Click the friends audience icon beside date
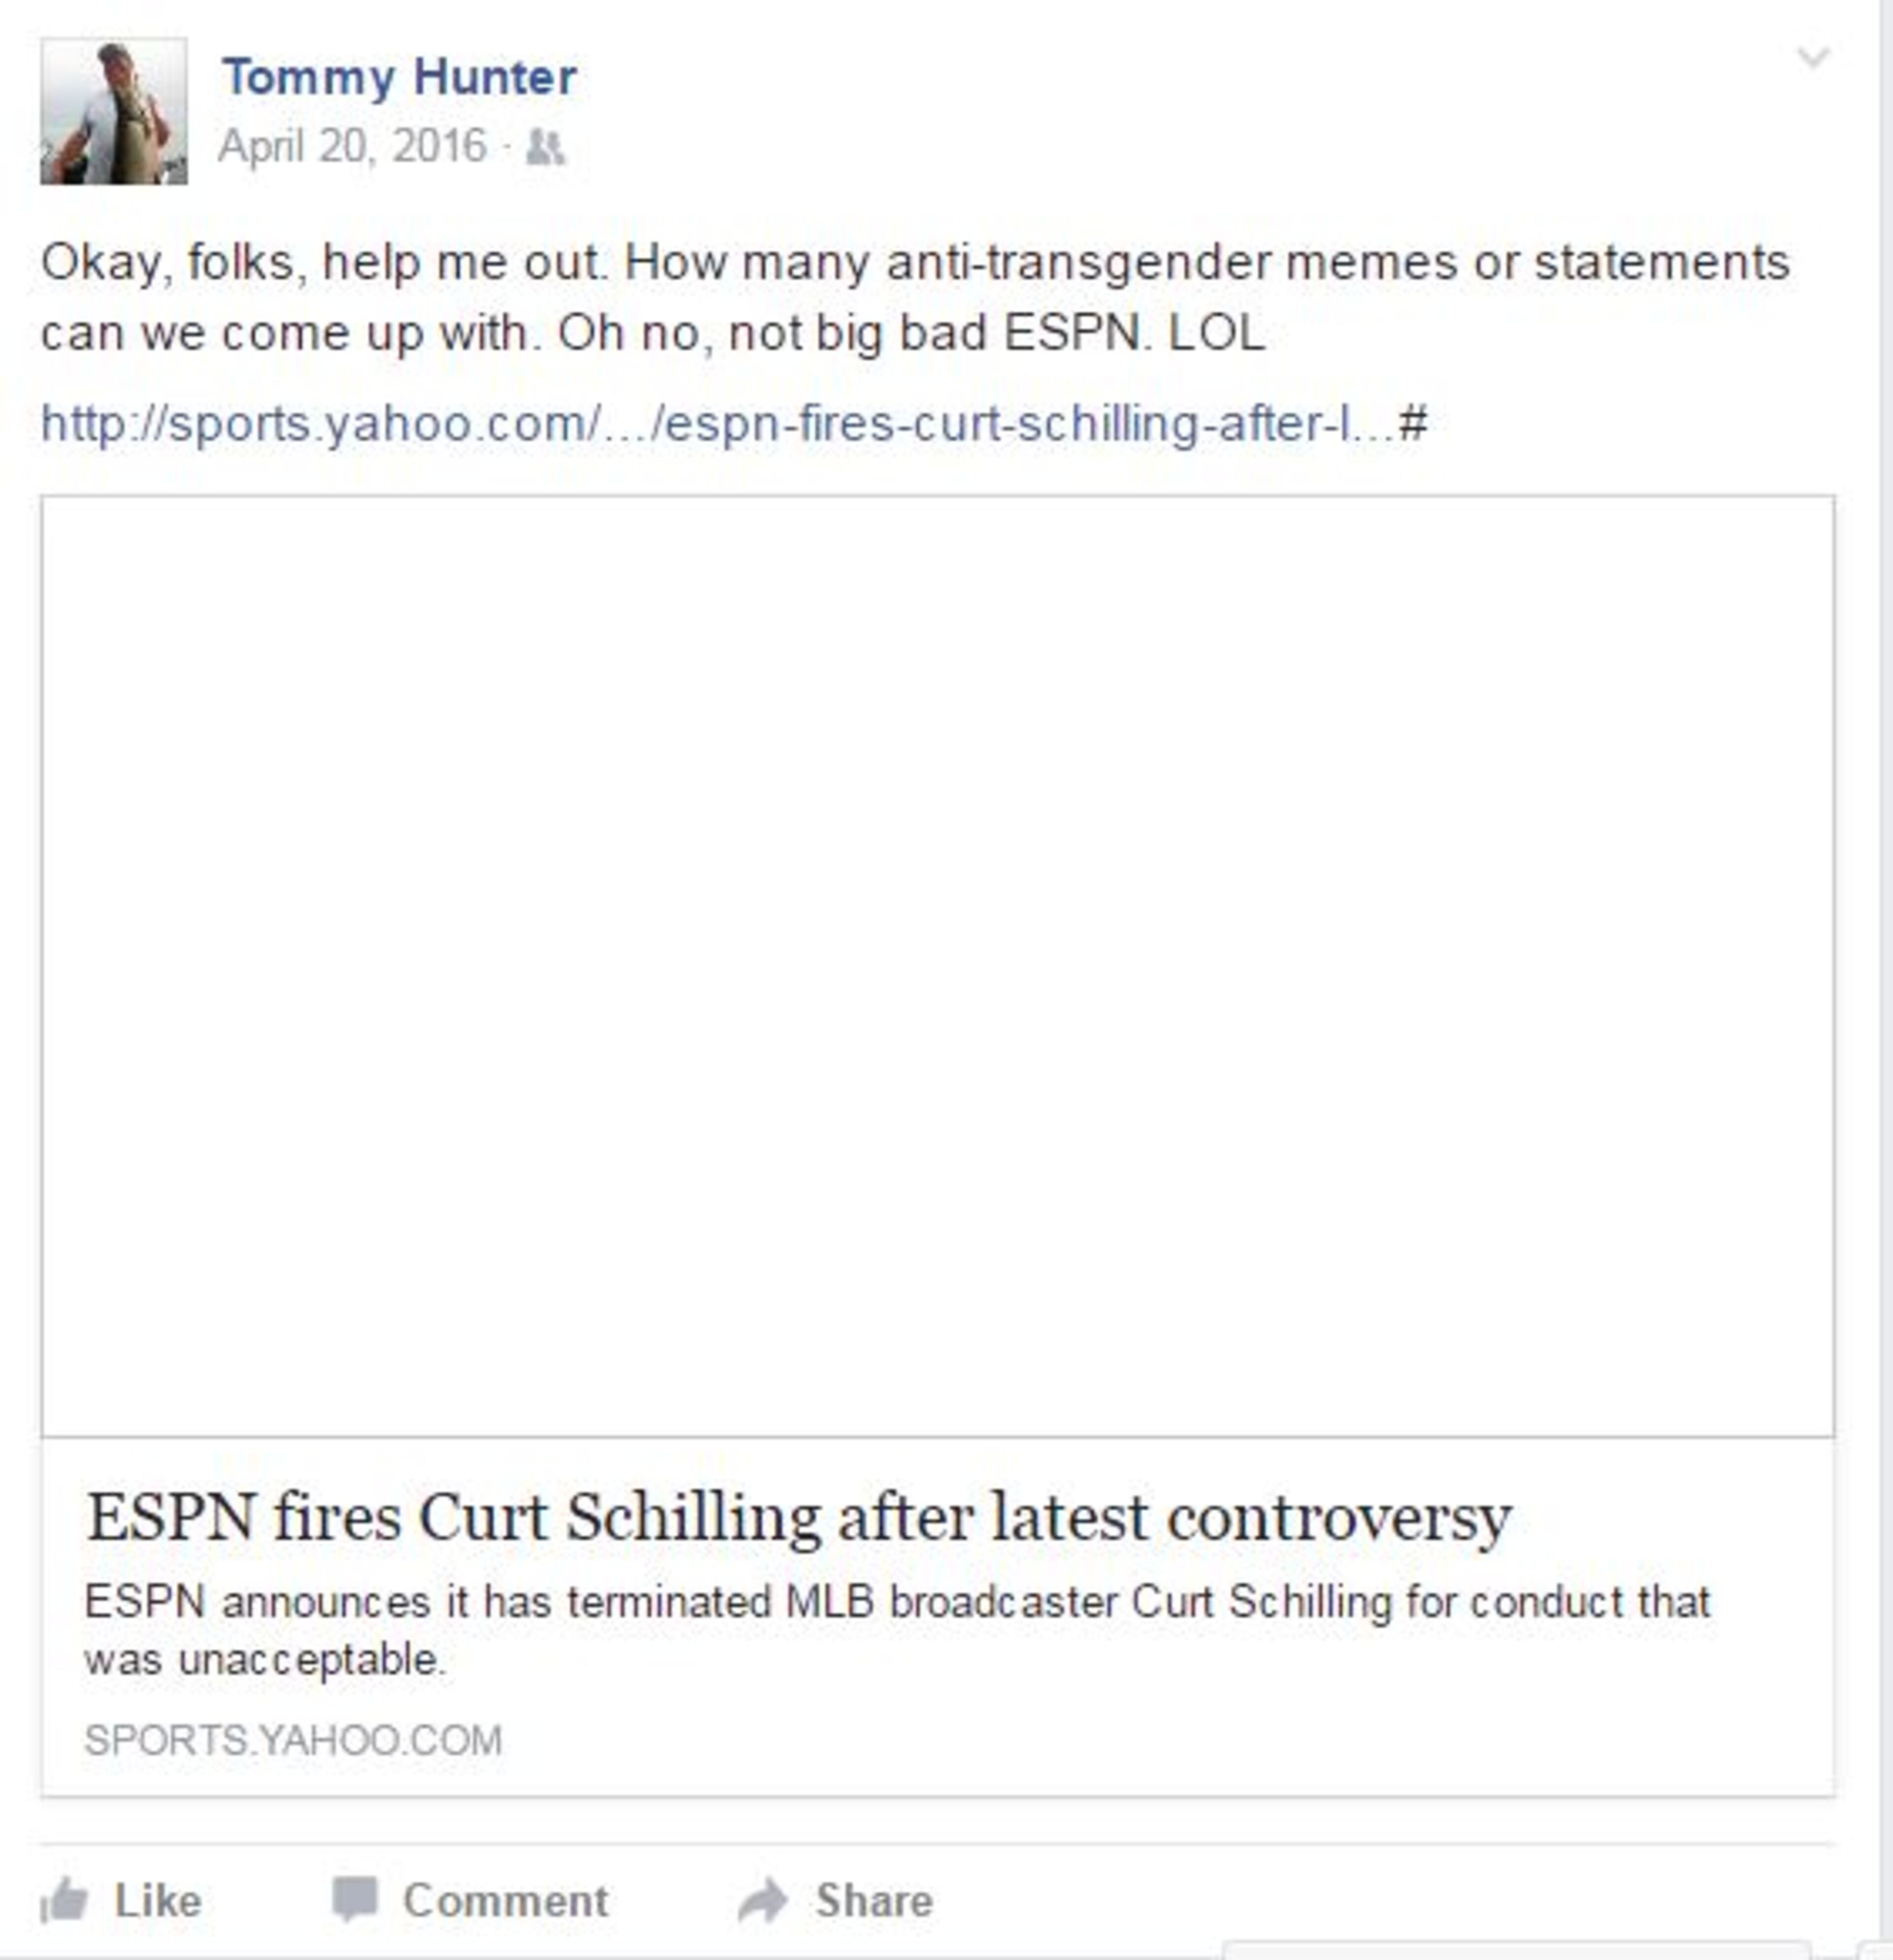The width and height of the screenshot is (1893, 1960). click(x=545, y=147)
